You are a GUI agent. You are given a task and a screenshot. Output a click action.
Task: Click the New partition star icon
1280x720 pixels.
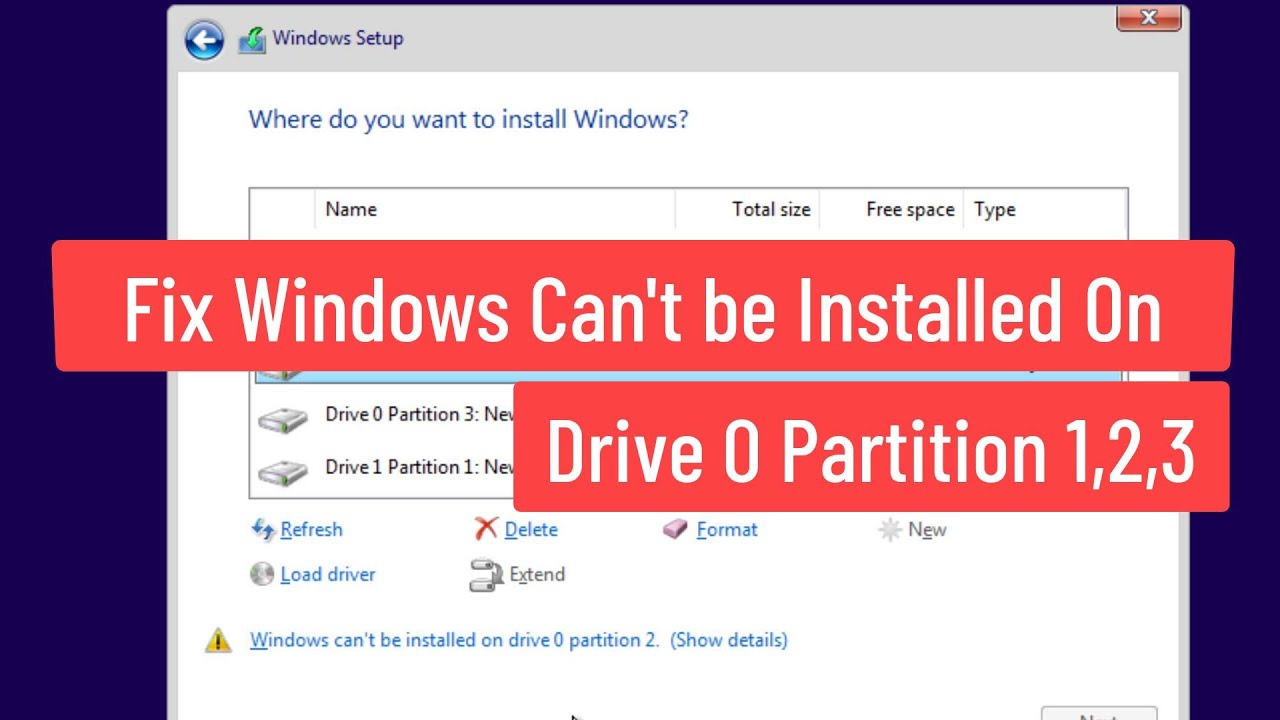(889, 530)
